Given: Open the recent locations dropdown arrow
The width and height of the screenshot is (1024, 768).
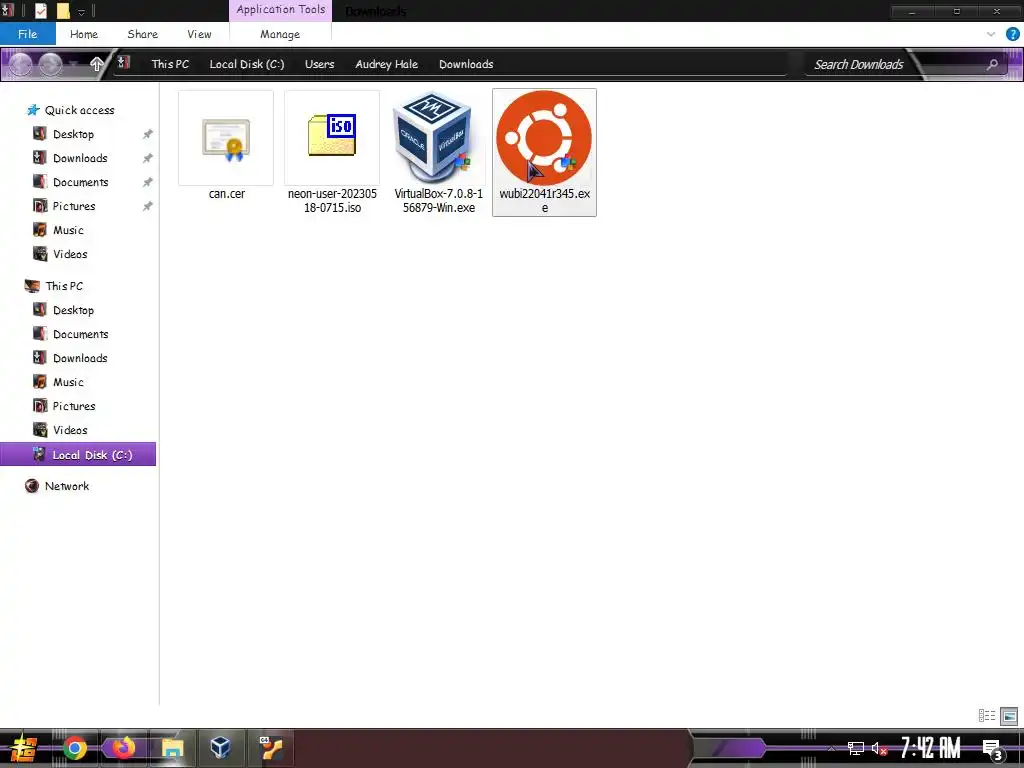Looking at the screenshot, I should (75, 64).
